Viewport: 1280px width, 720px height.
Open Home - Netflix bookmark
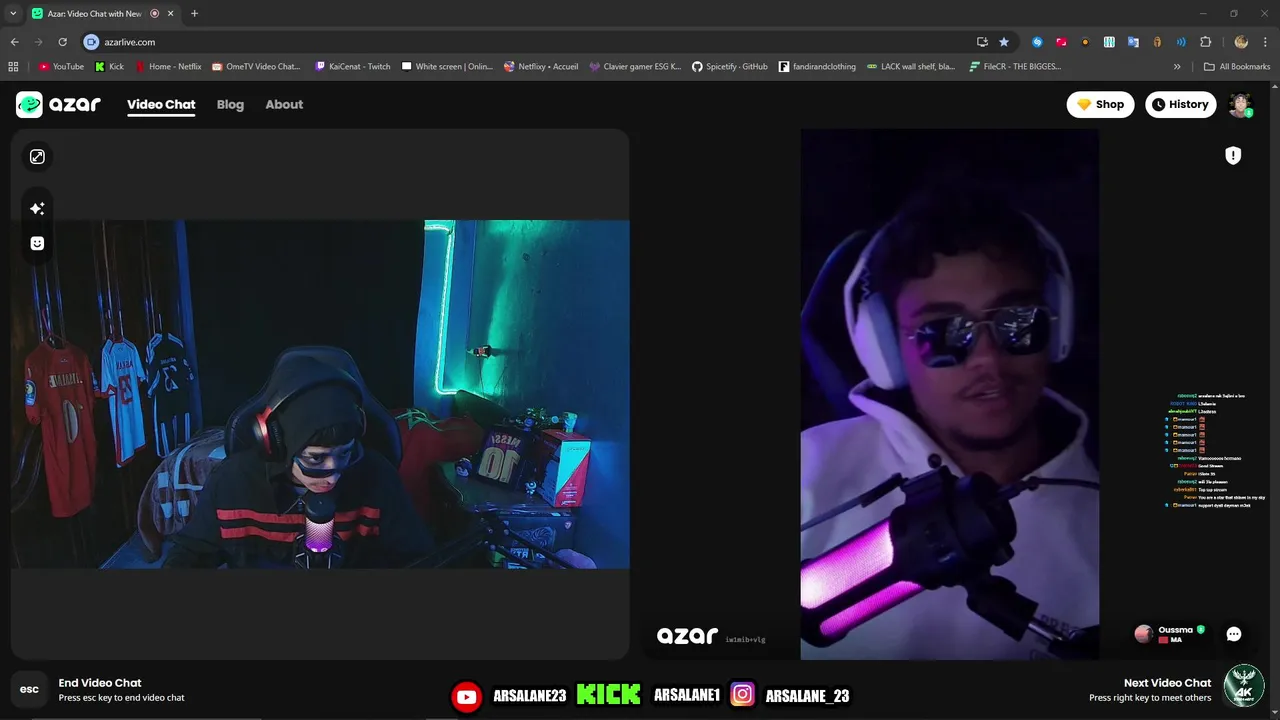[168, 67]
